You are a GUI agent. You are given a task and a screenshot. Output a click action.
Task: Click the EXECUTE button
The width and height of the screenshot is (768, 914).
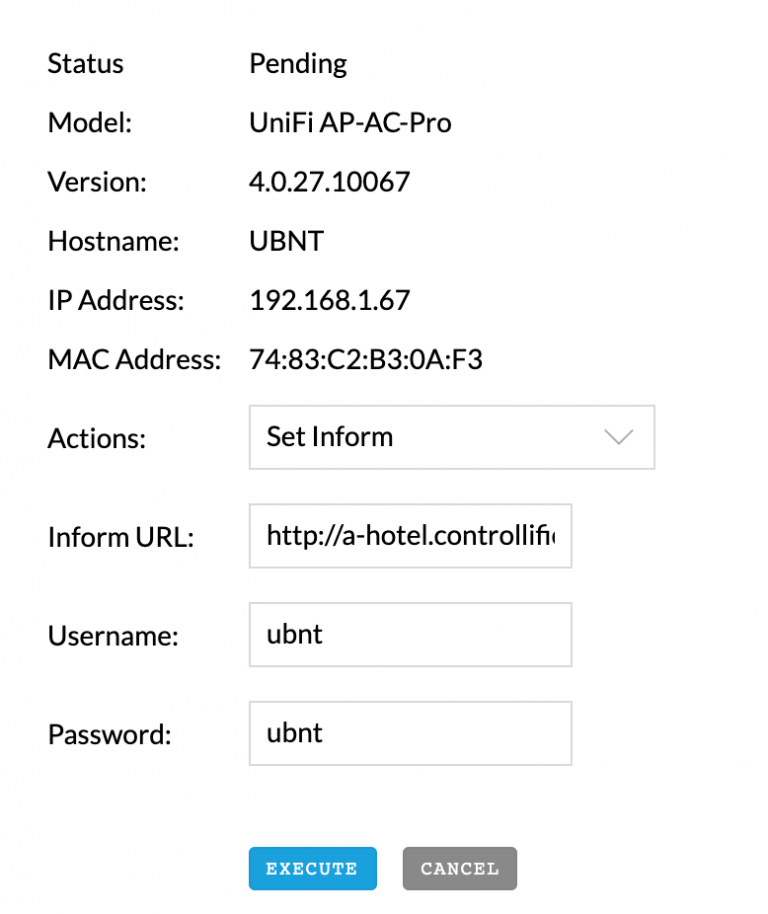[312, 868]
